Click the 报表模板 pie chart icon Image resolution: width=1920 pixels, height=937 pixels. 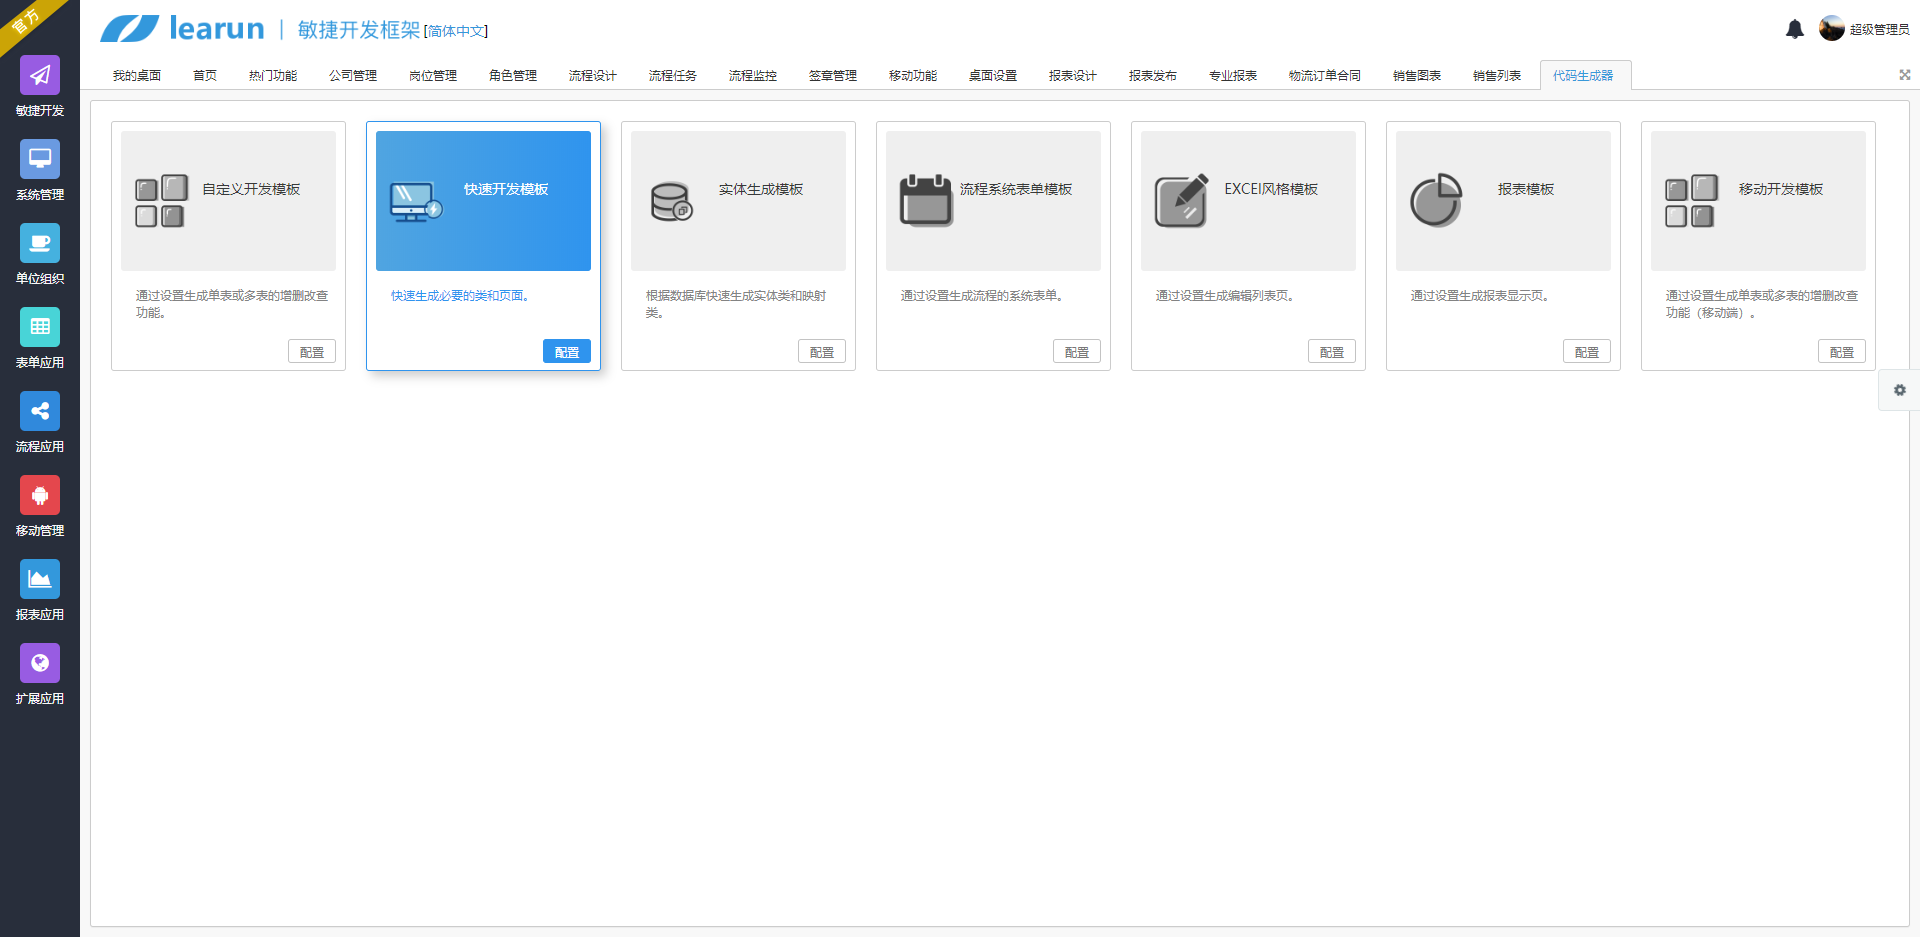(1436, 200)
